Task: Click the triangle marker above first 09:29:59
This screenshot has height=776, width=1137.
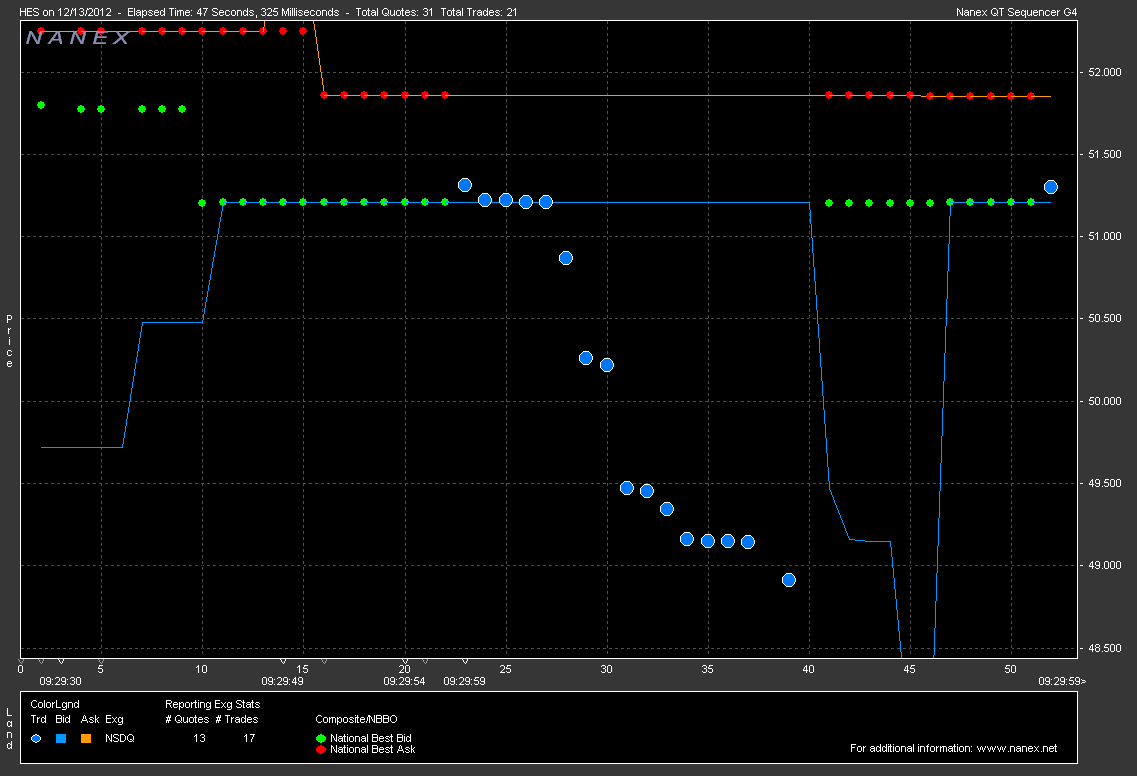Action: 465,661
